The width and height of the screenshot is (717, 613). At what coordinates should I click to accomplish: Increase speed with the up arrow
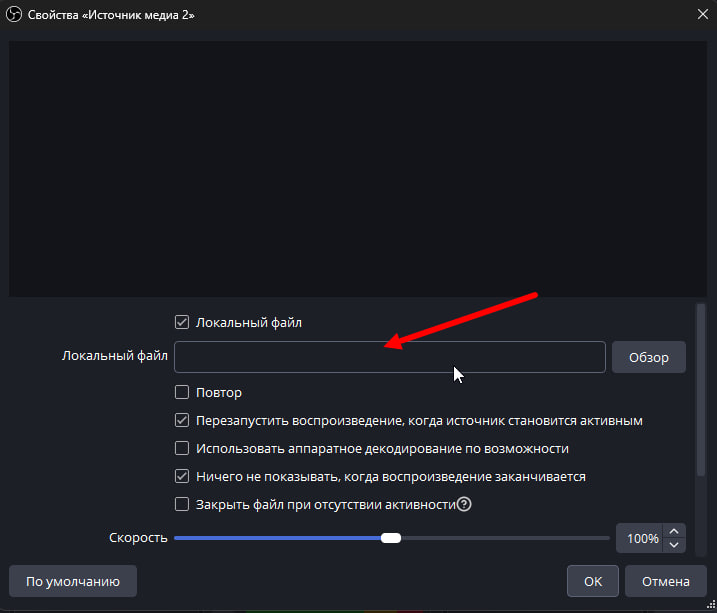[675, 532]
